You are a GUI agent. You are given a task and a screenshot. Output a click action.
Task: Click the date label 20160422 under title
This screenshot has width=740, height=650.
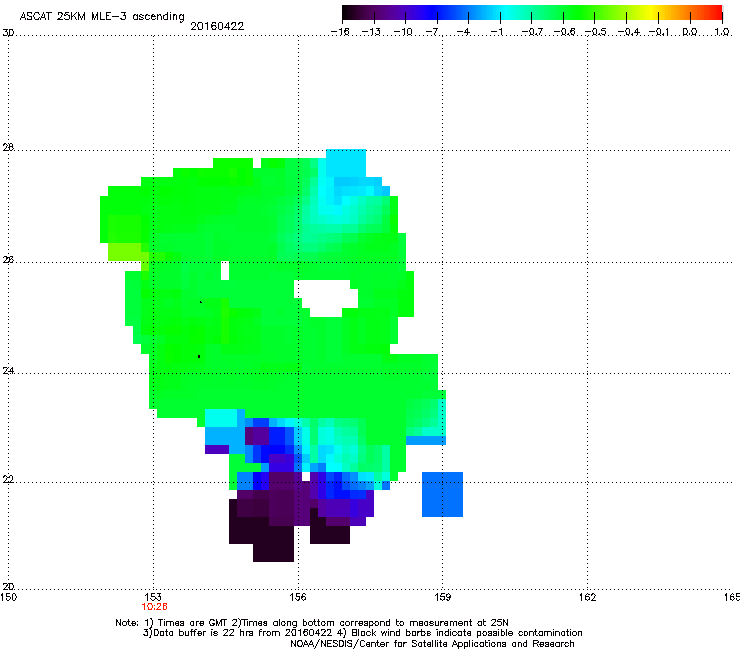(217, 26)
